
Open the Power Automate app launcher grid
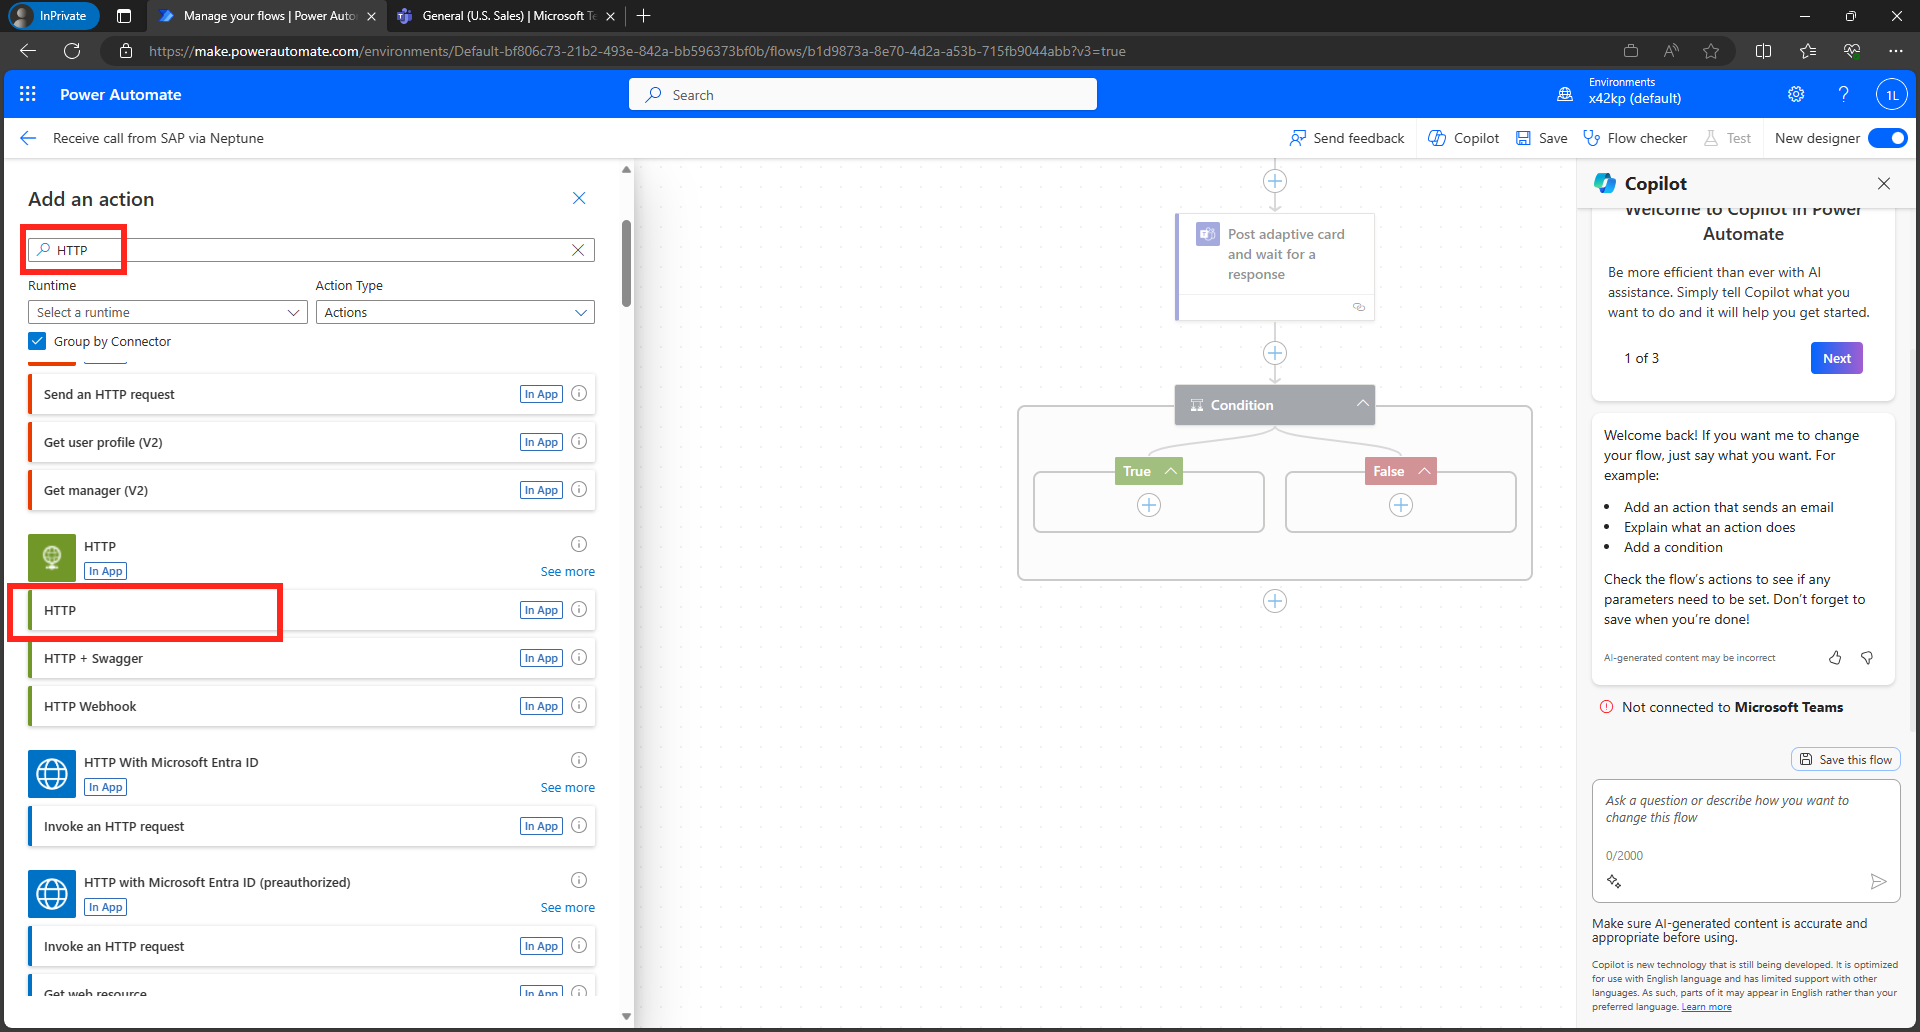coord(28,94)
